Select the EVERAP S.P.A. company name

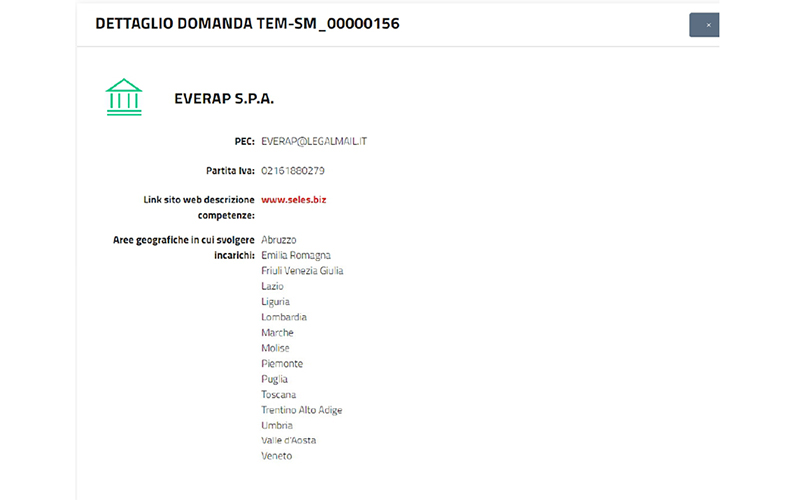click(x=224, y=98)
